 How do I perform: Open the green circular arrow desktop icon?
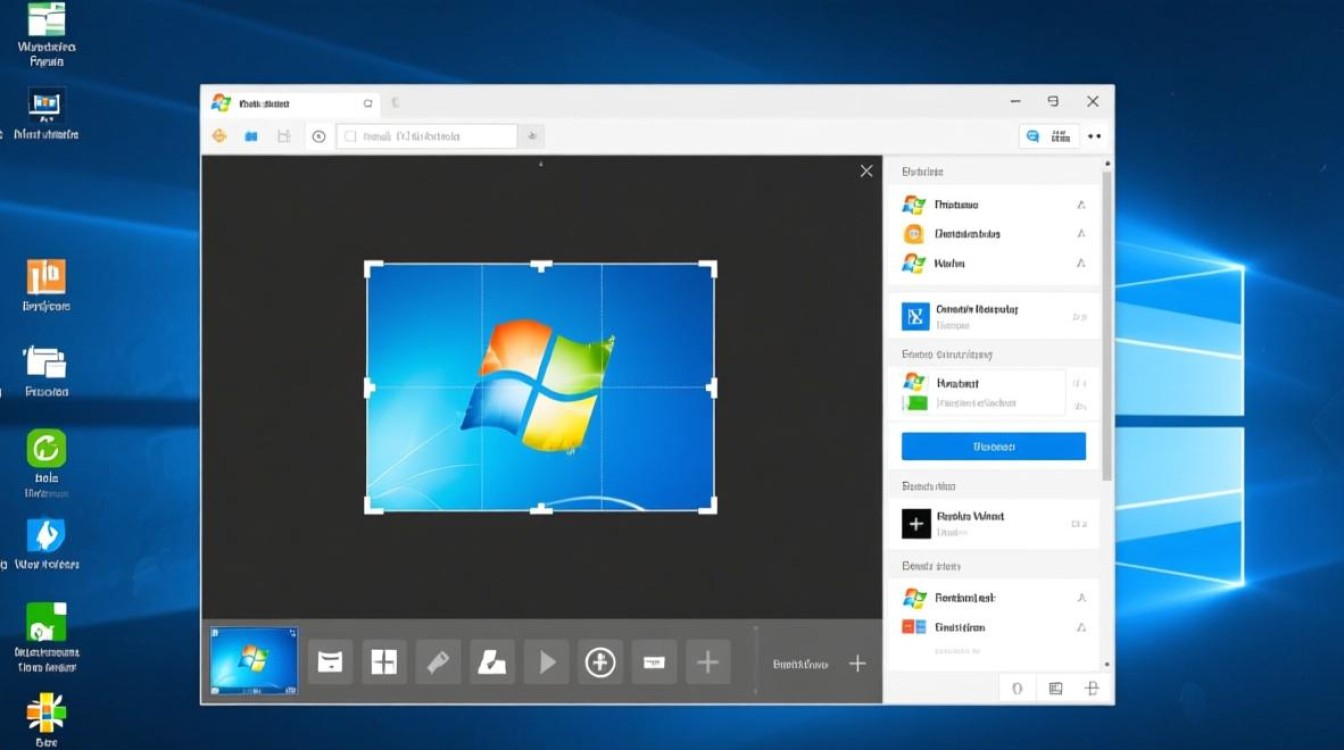(46, 449)
